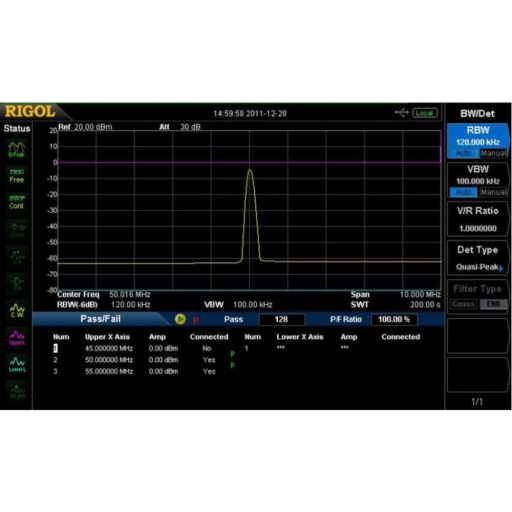The height and width of the screenshot is (512, 512).
Task: Click the Pass/Fail tab header
Action: click(x=100, y=319)
